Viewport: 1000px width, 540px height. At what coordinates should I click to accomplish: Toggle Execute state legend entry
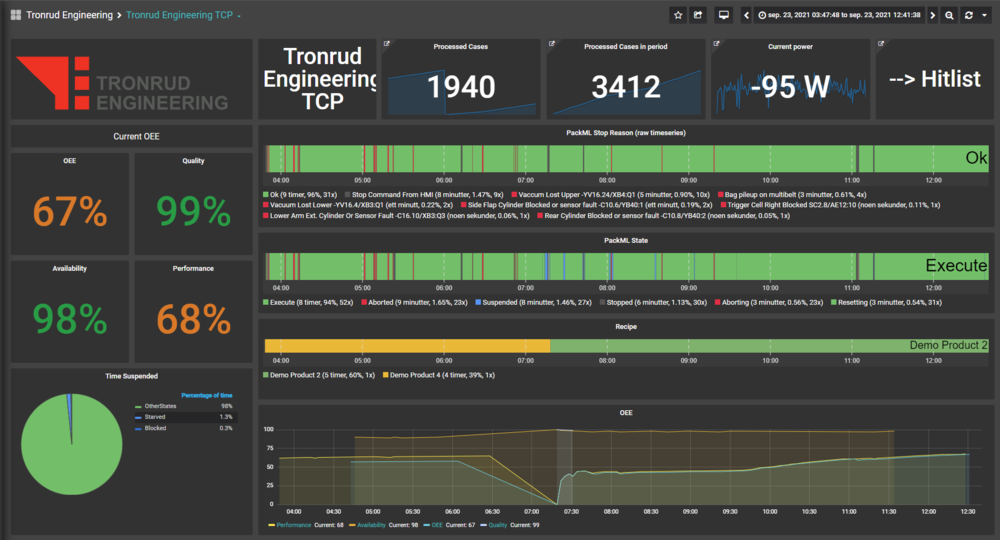click(308, 302)
